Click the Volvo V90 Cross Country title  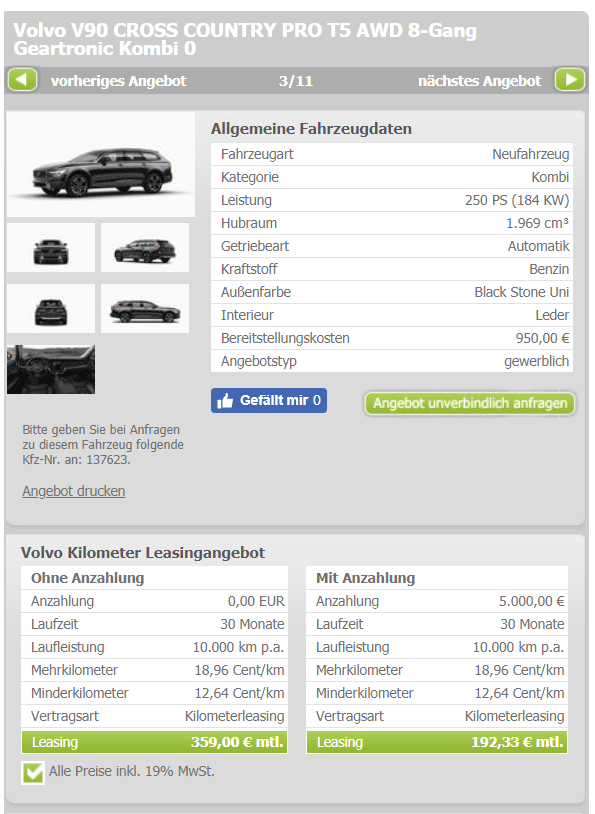(245, 39)
